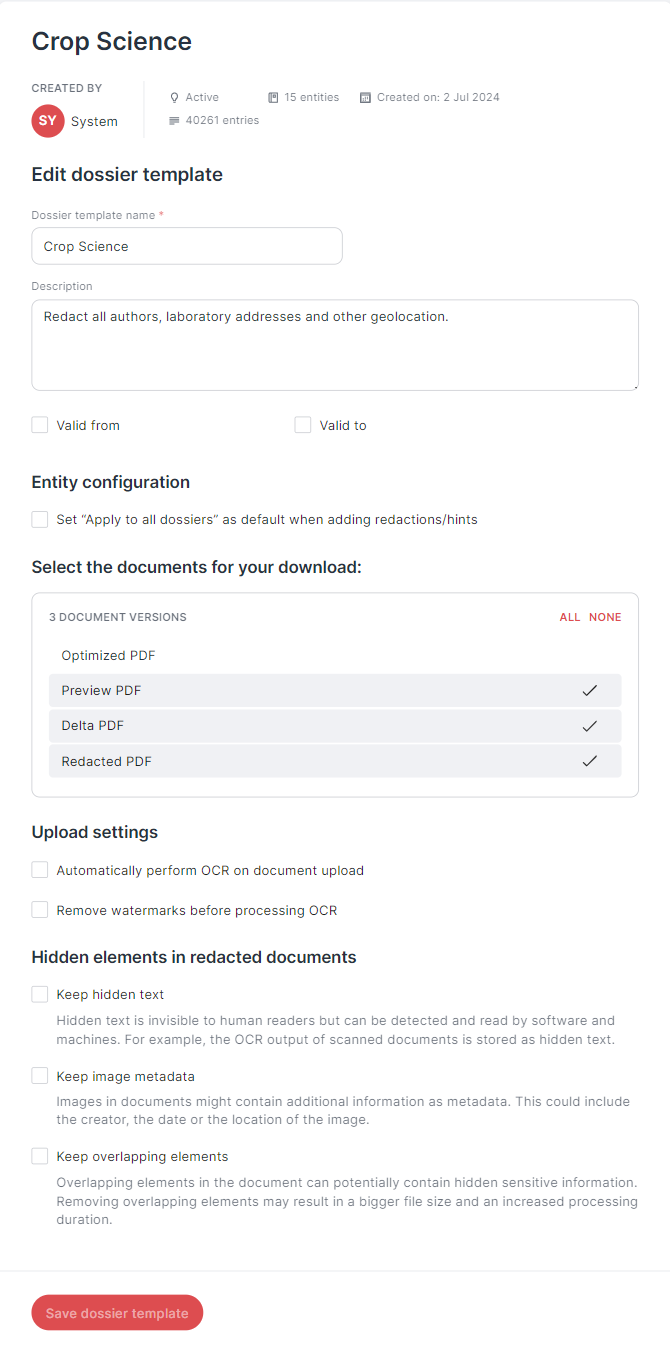Click the Delta PDF checkmark

point(590,726)
